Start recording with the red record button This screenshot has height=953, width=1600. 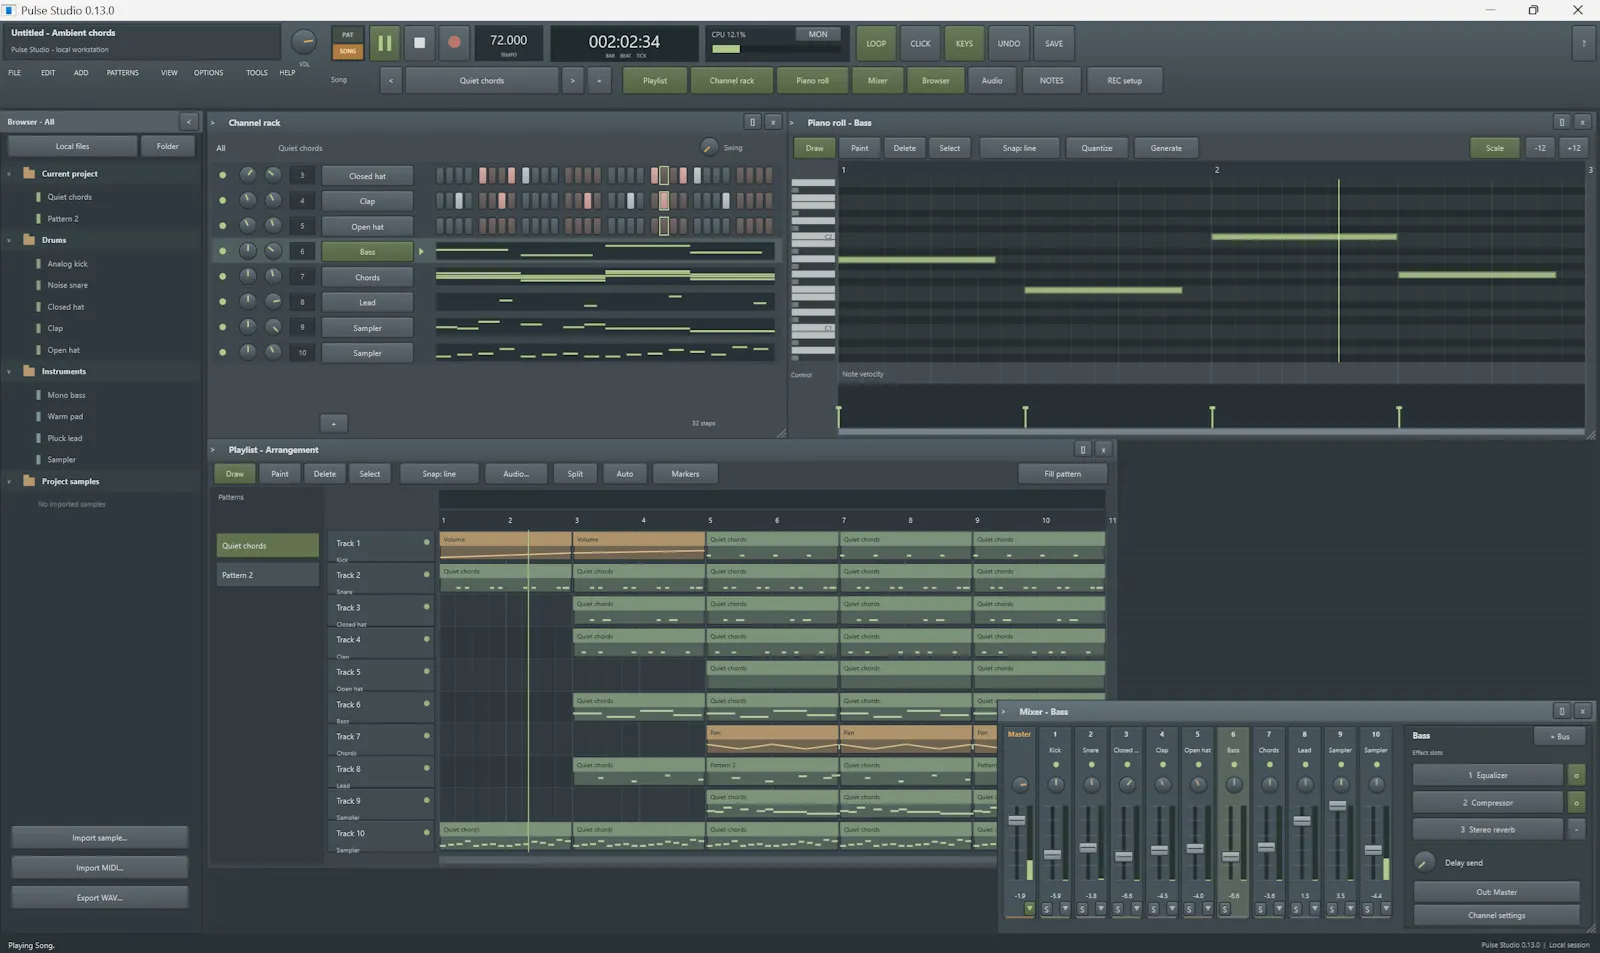pyautogui.click(x=454, y=43)
